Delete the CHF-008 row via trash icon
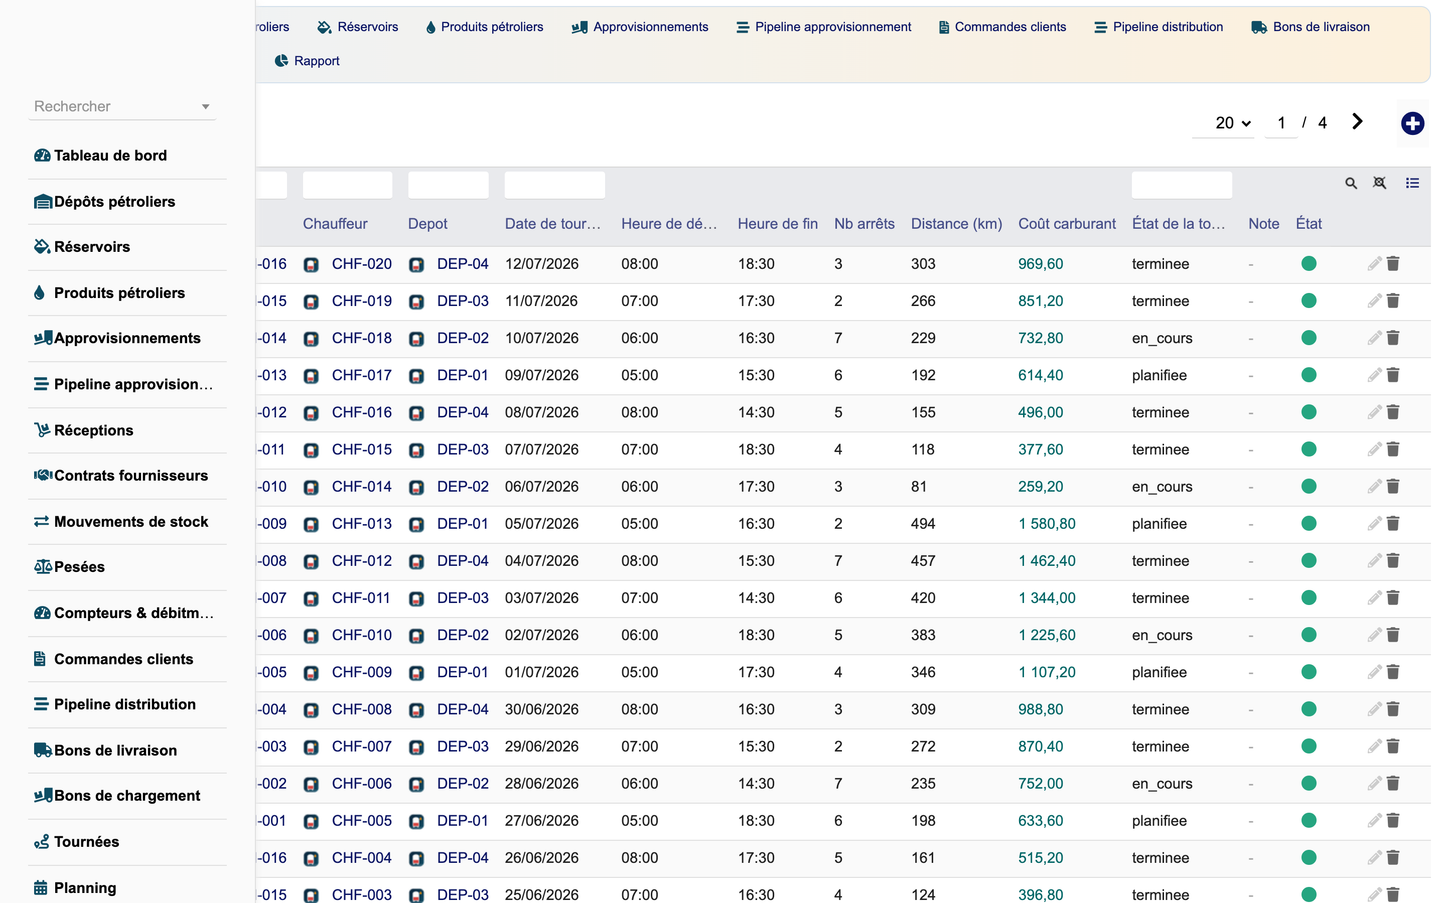This screenshot has width=1445, height=903. click(x=1393, y=709)
